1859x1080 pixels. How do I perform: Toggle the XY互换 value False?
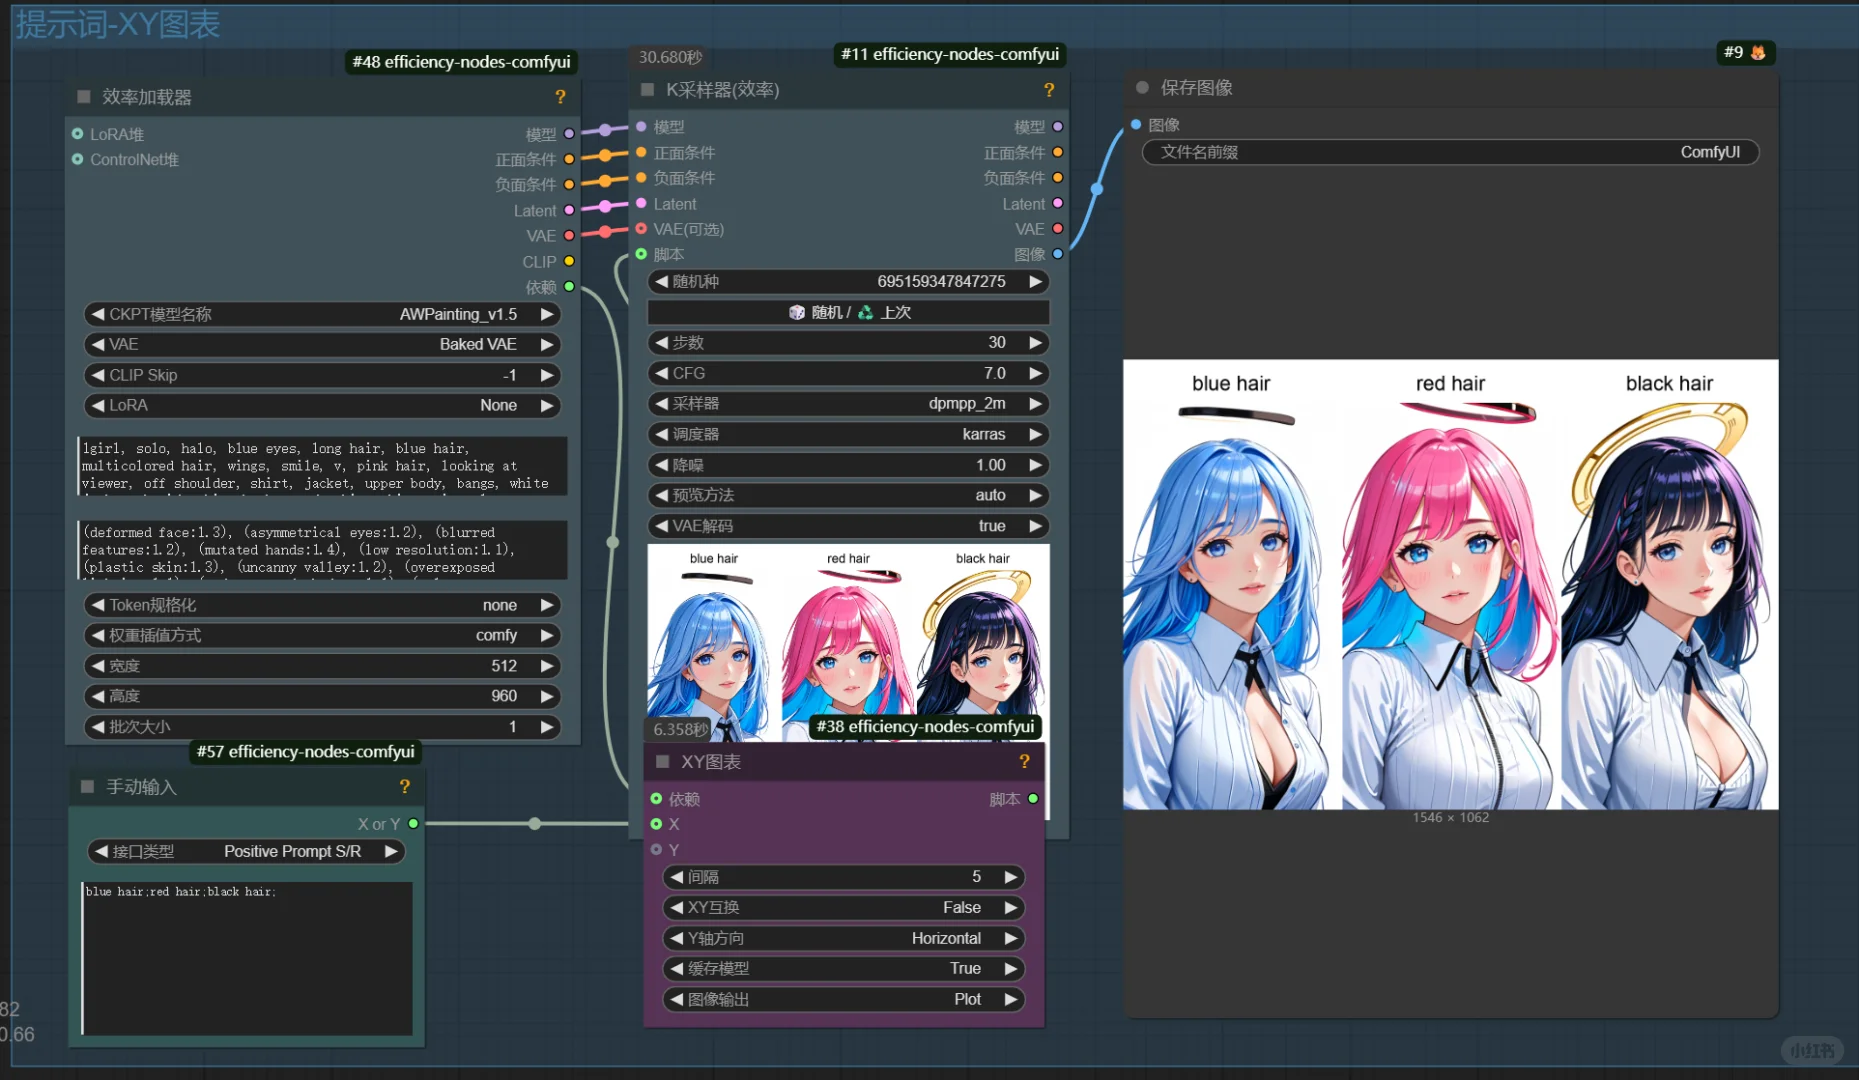844,908
